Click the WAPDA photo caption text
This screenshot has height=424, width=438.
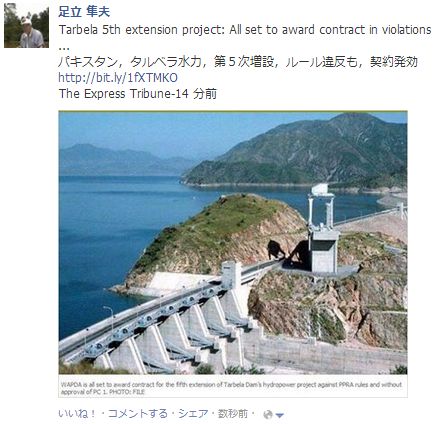point(231,388)
